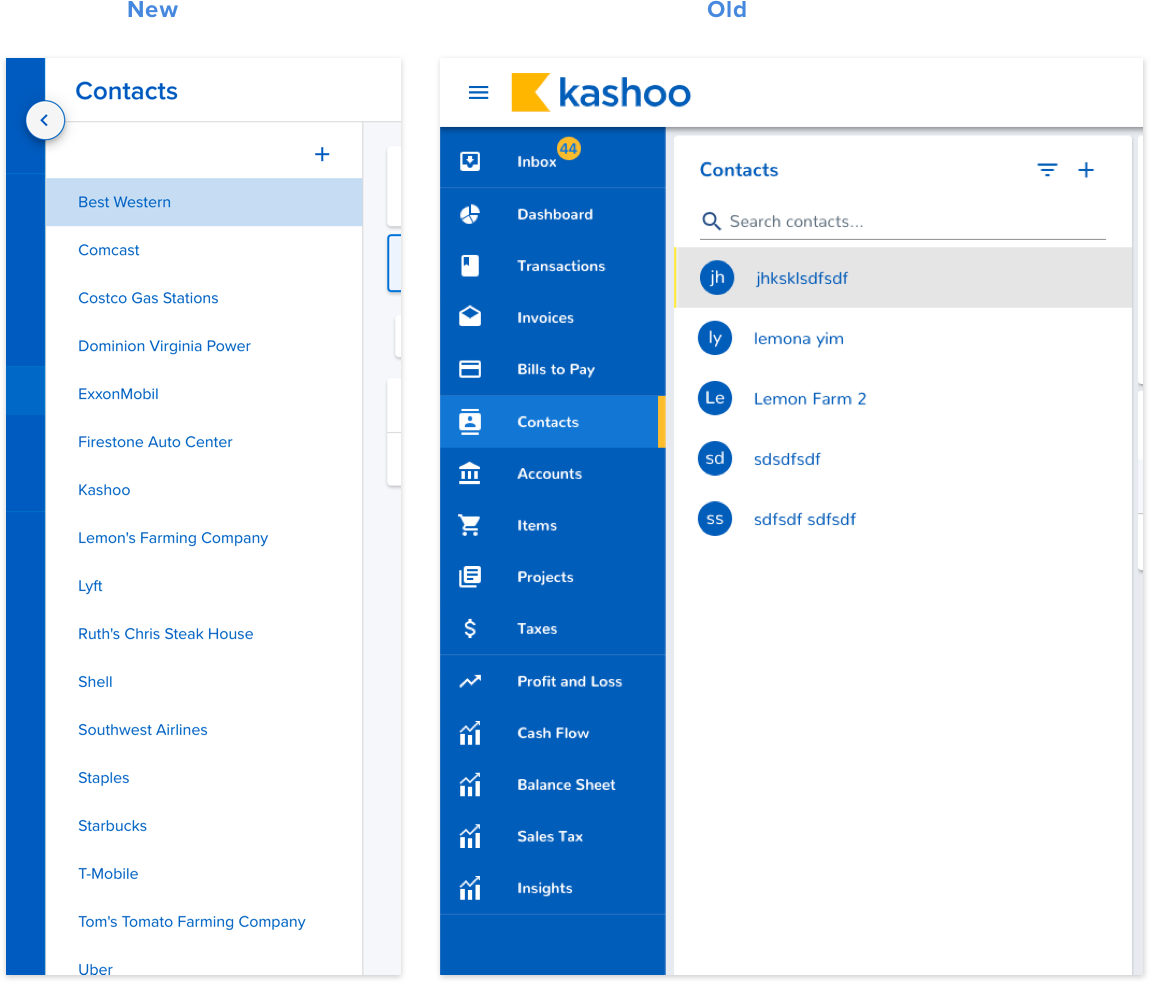Open Transactions menu item
Image resolution: width=1150 pixels, height=983 pixels.
552,266
